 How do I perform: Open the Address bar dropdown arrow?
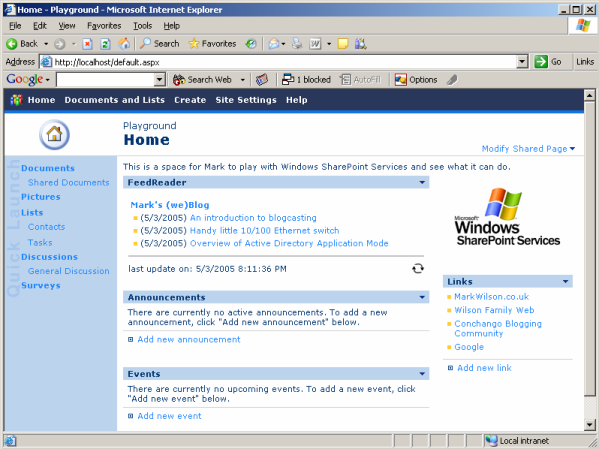522,62
